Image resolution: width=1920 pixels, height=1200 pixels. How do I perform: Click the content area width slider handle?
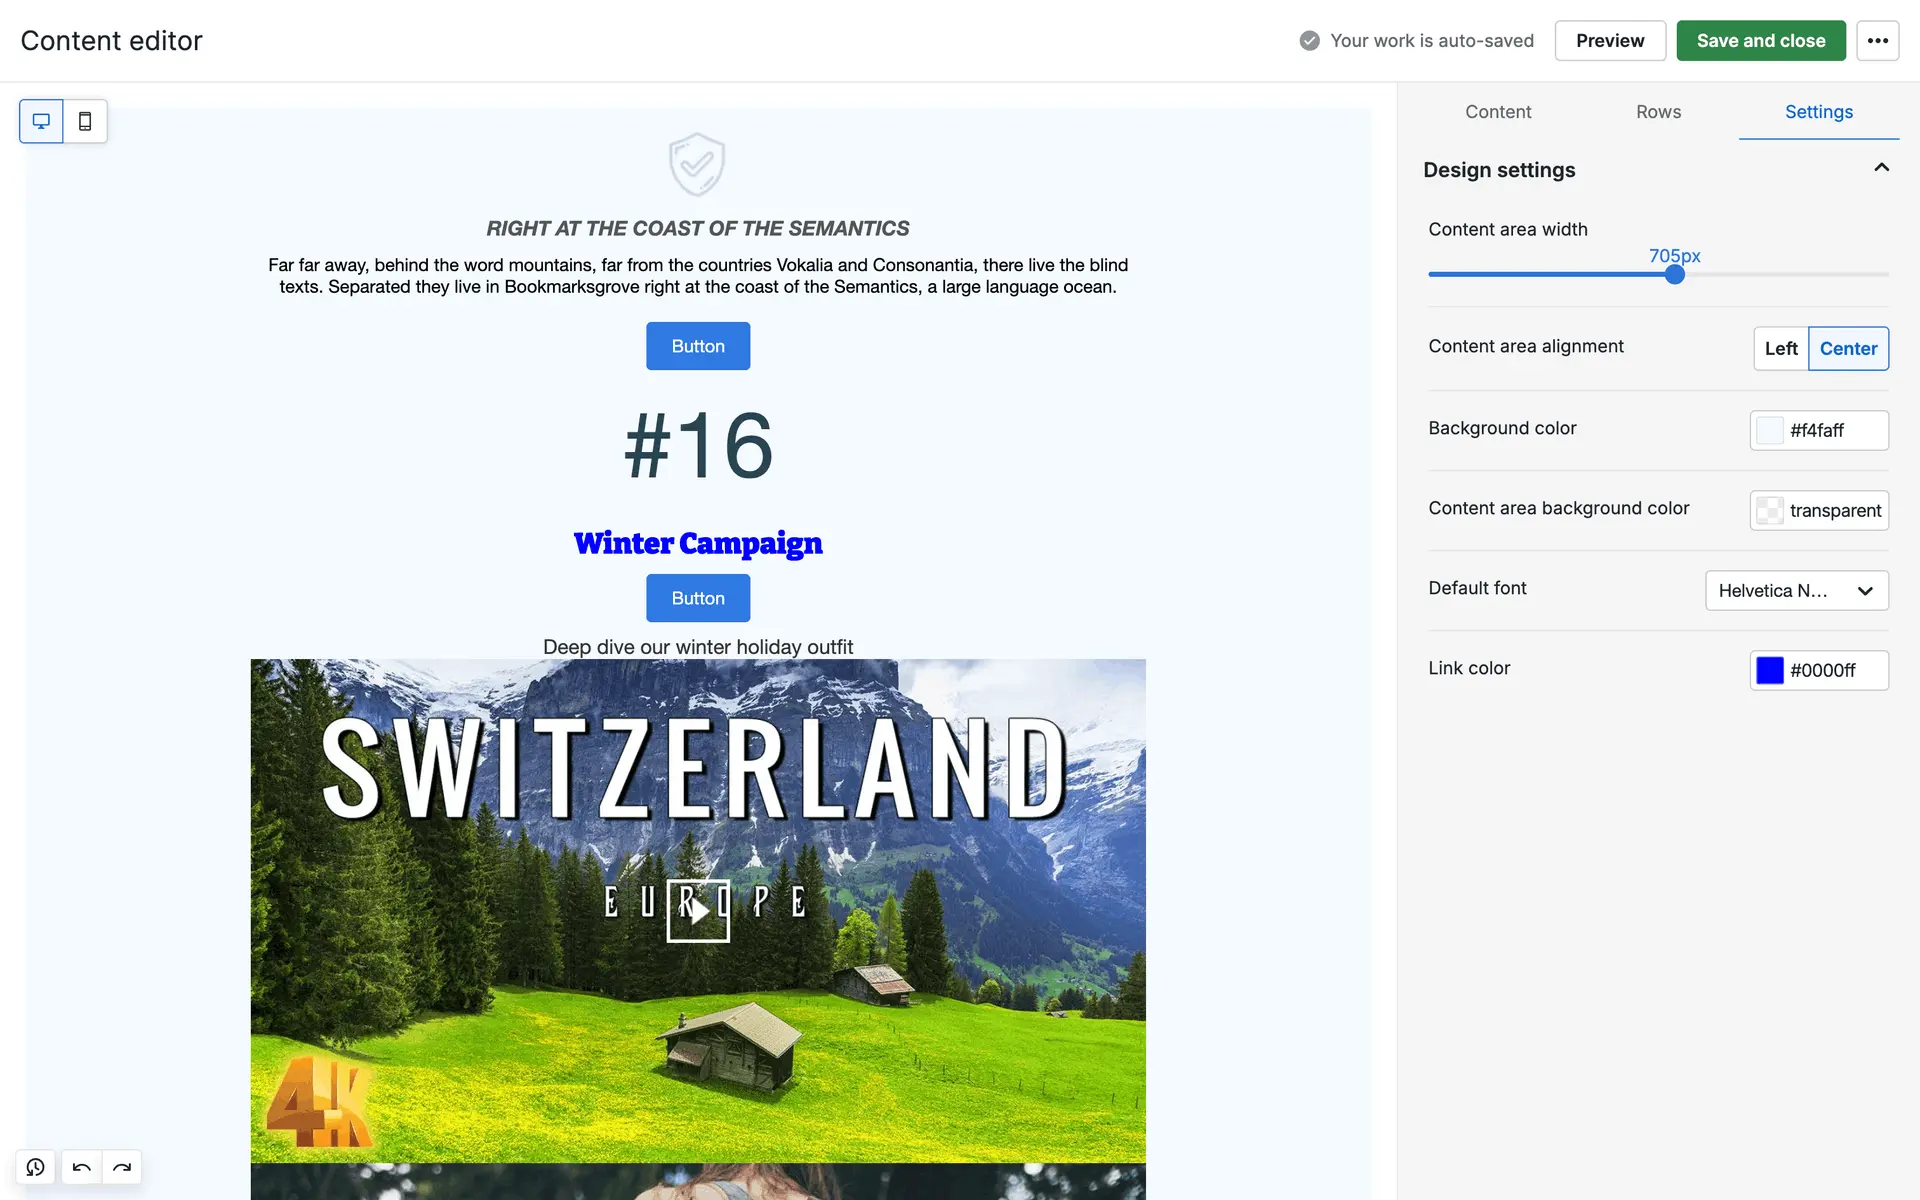click(x=1674, y=274)
